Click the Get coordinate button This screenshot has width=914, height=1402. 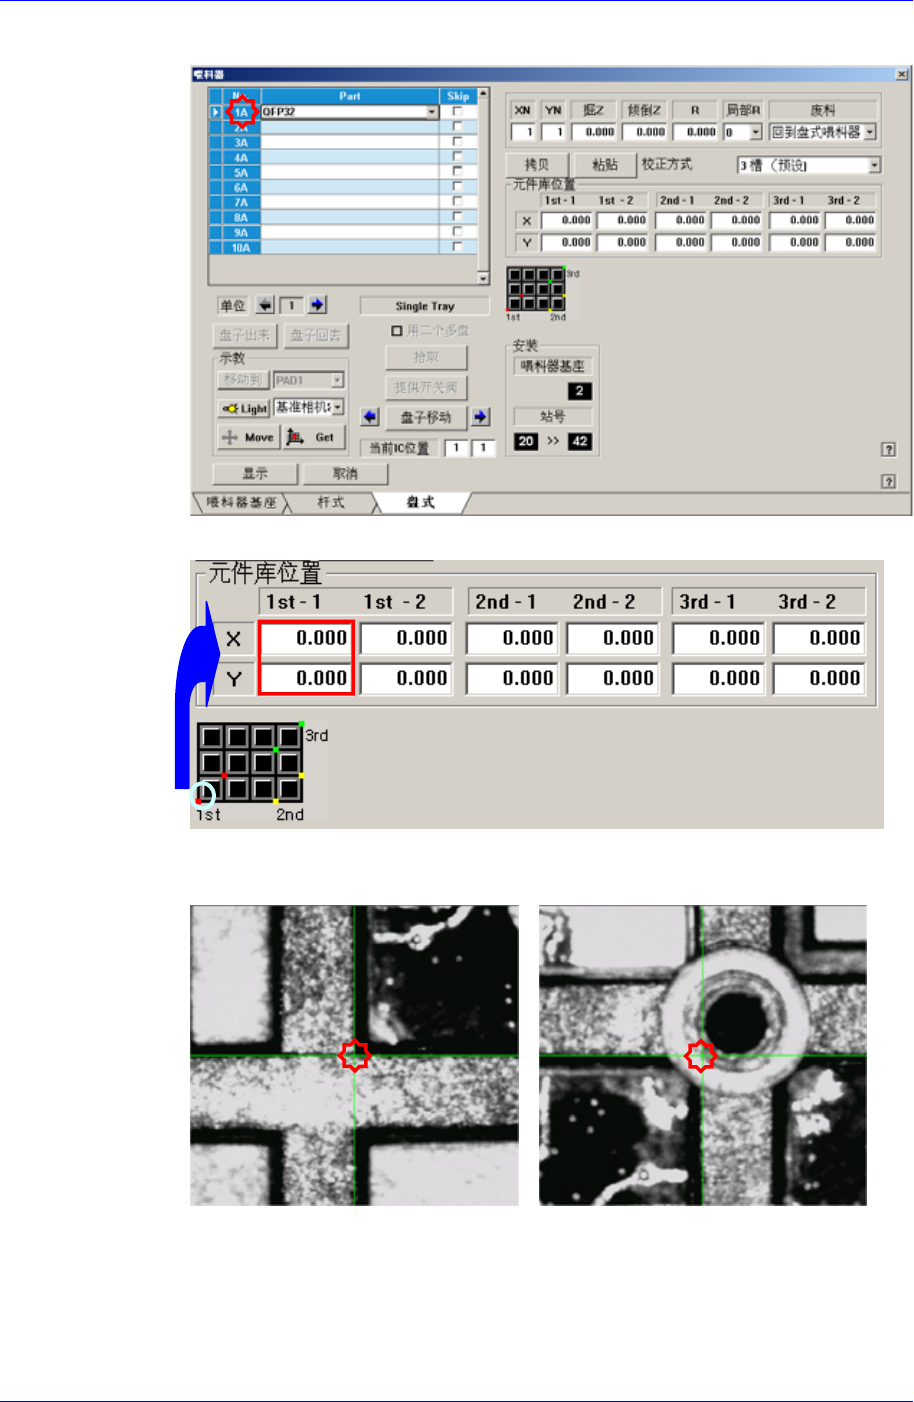click(314, 437)
